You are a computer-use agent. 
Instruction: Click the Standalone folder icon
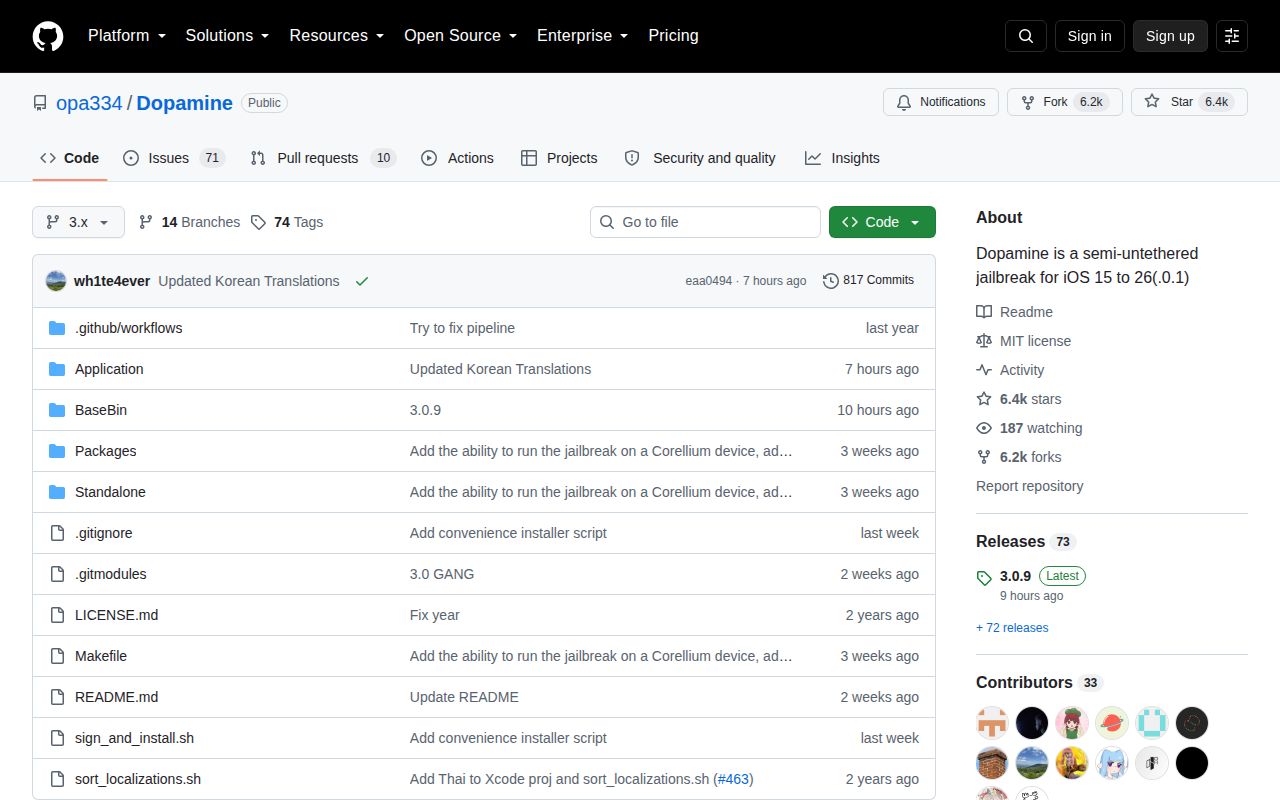(x=57, y=492)
